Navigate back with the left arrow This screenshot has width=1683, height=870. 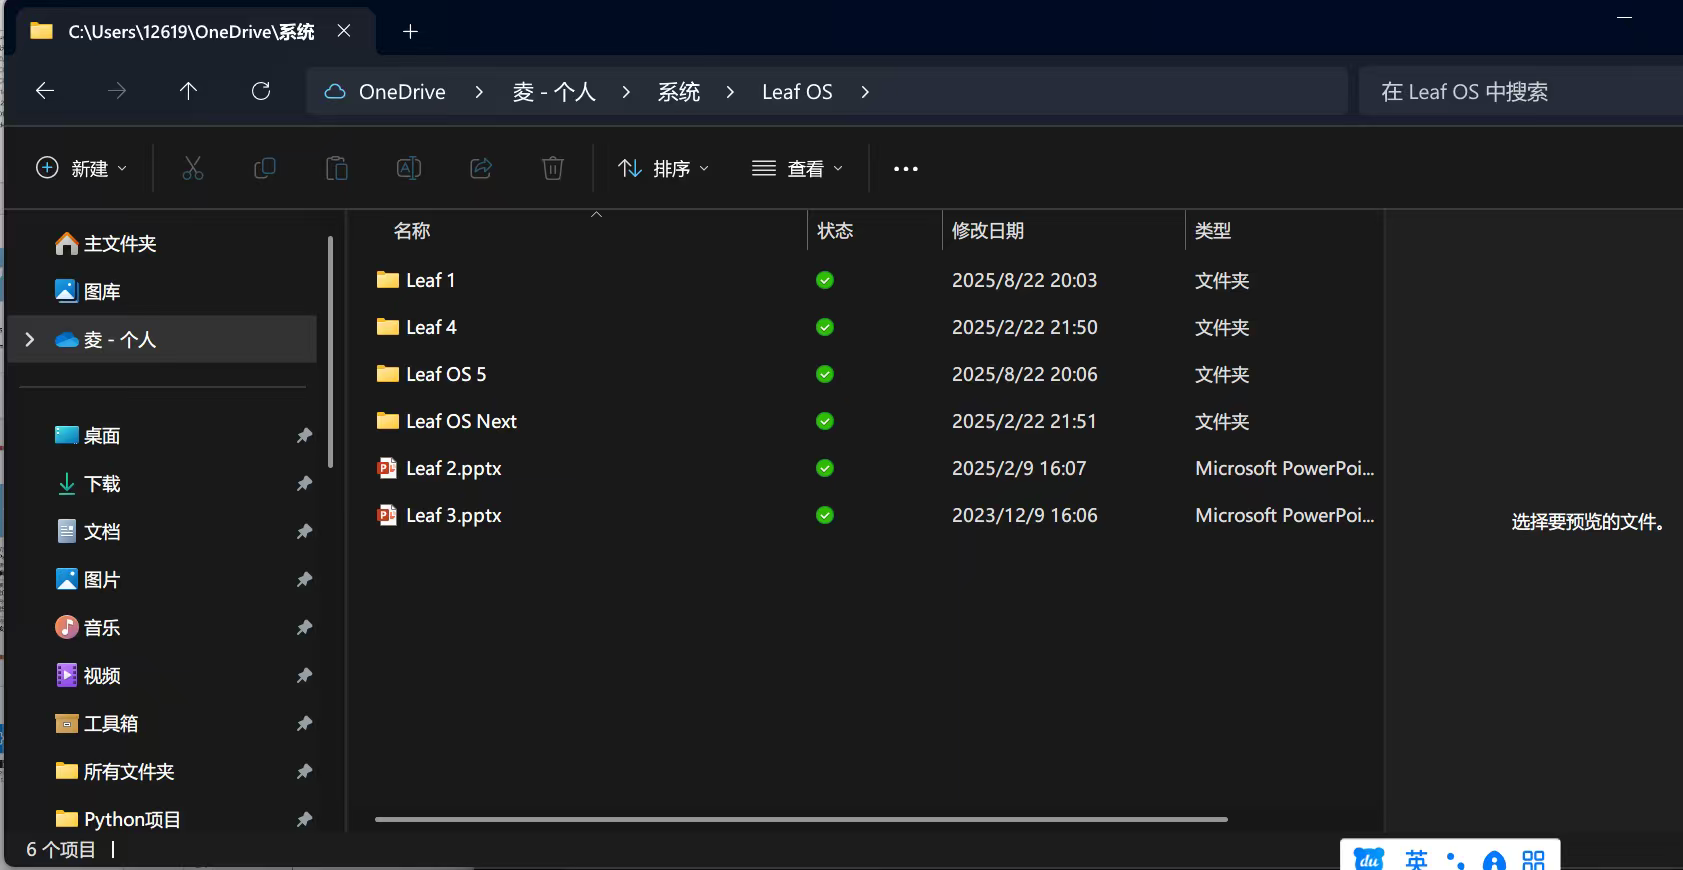click(x=45, y=91)
